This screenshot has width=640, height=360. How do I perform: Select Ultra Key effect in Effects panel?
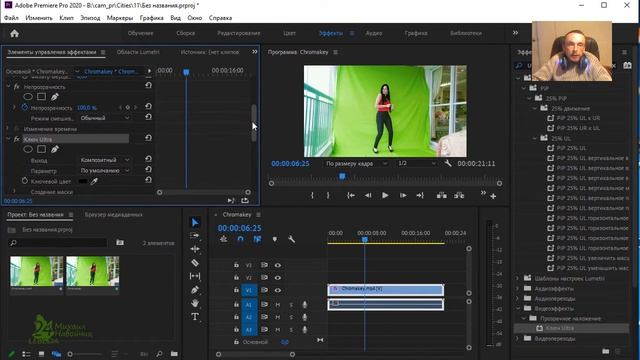pyautogui.click(x=560, y=328)
